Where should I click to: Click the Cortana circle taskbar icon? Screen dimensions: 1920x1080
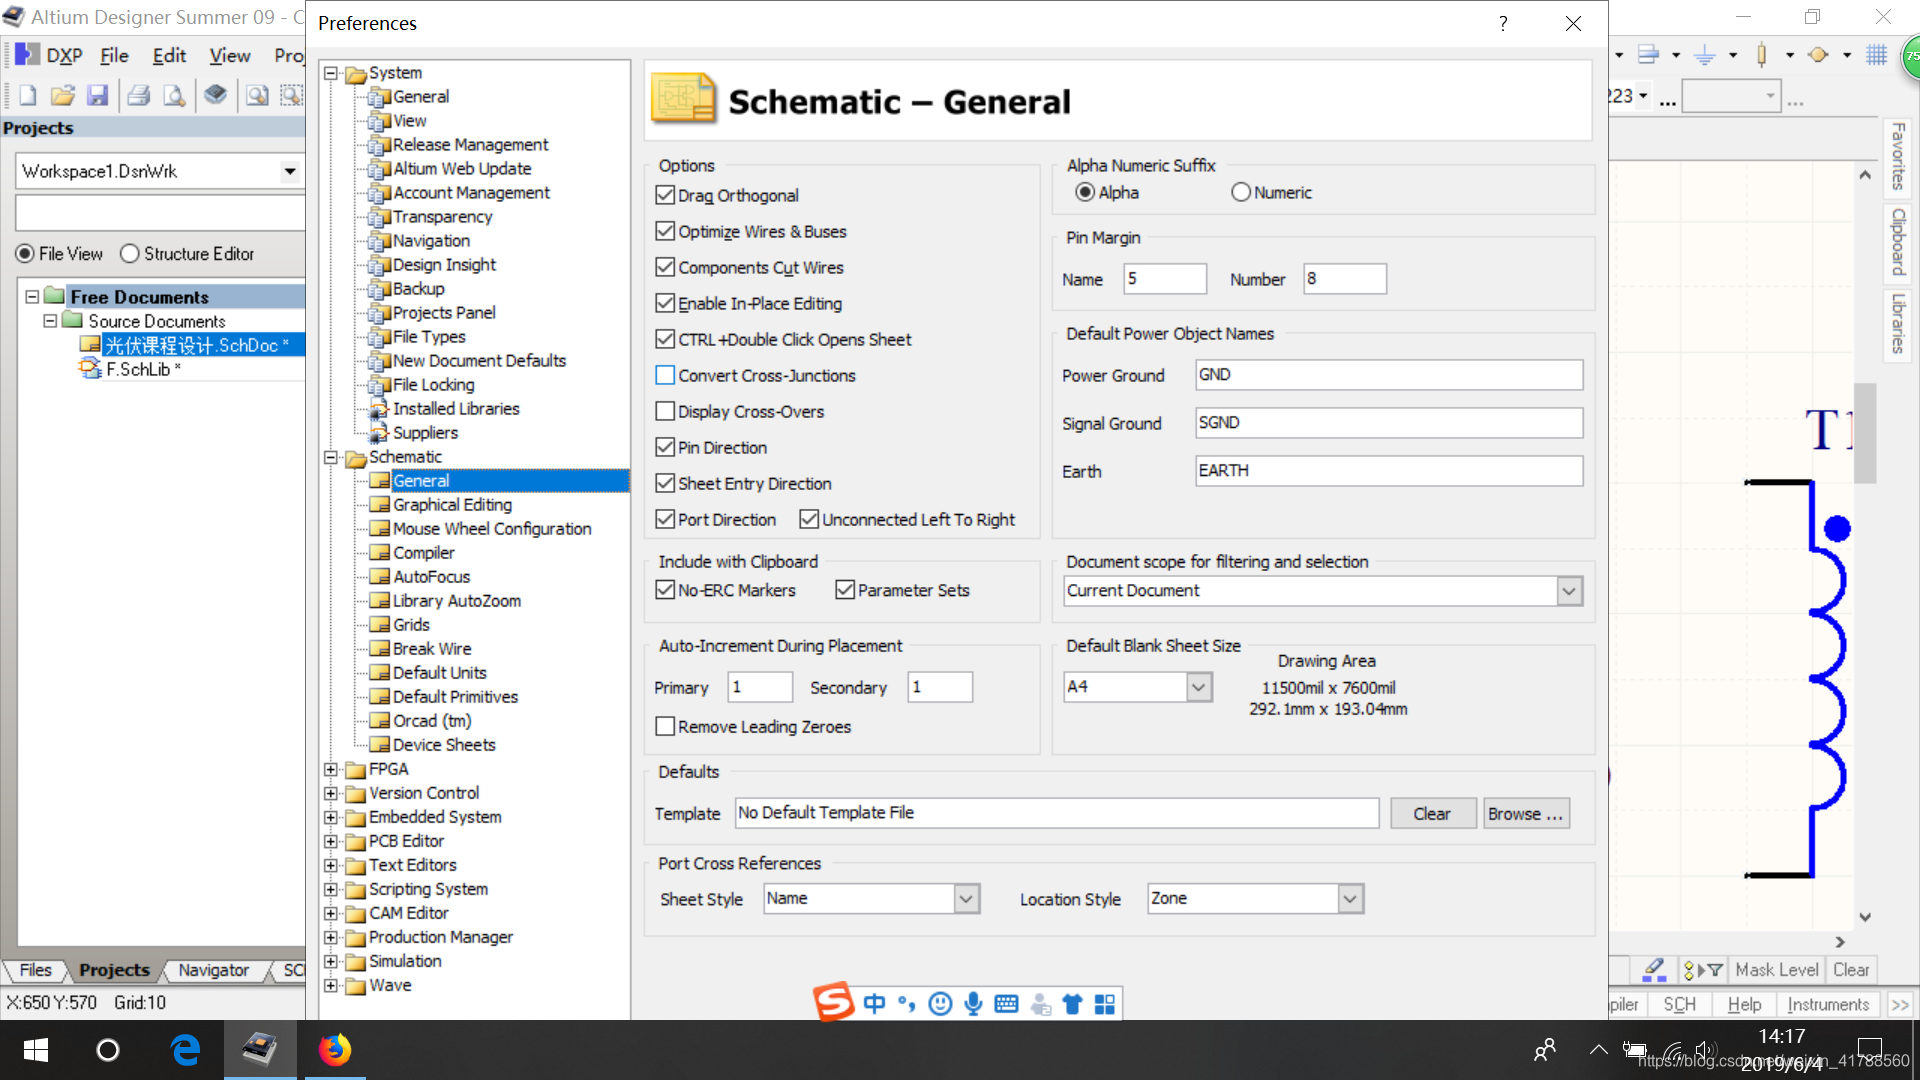[x=108, y=1050]
